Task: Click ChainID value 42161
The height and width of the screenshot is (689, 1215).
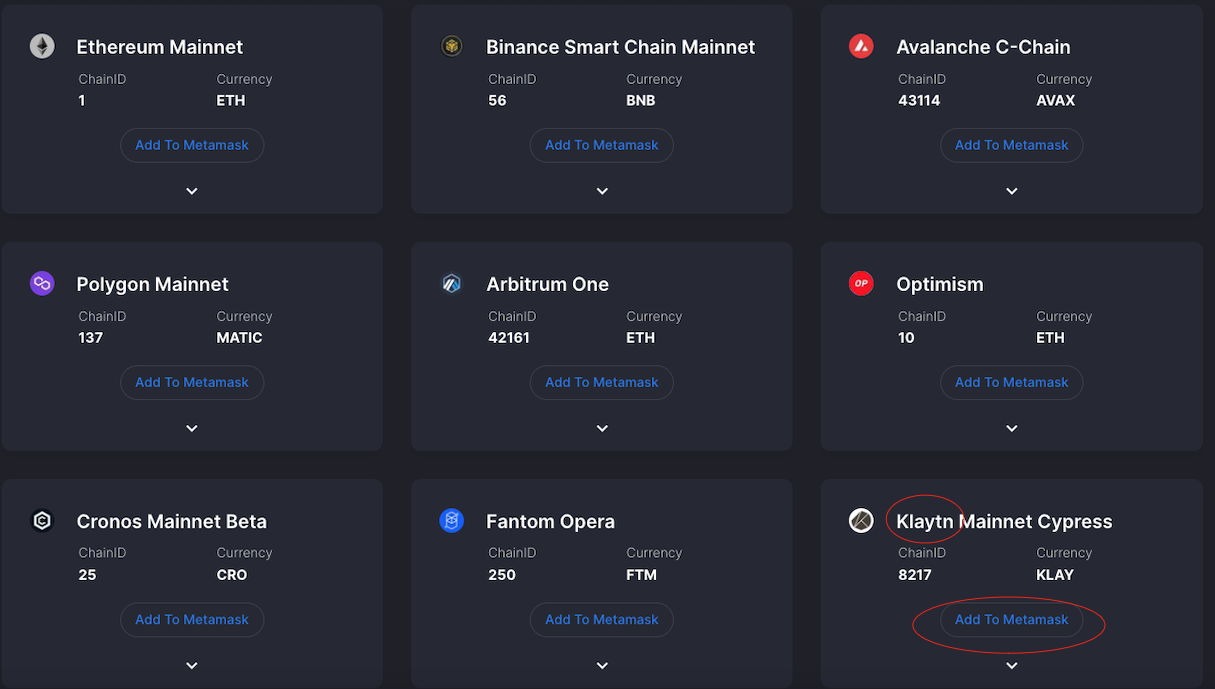Action: pyautogui.click(x=509, y=337)
